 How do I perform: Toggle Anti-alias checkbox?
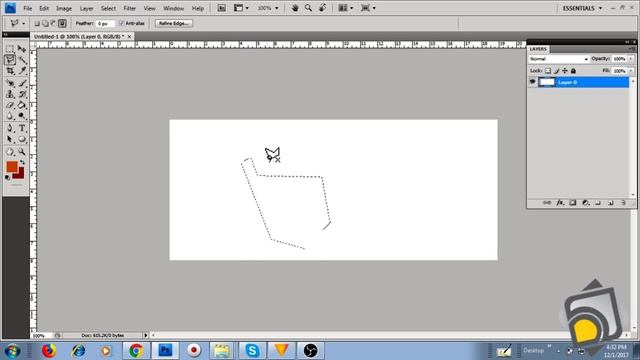[x=122, y=24]
